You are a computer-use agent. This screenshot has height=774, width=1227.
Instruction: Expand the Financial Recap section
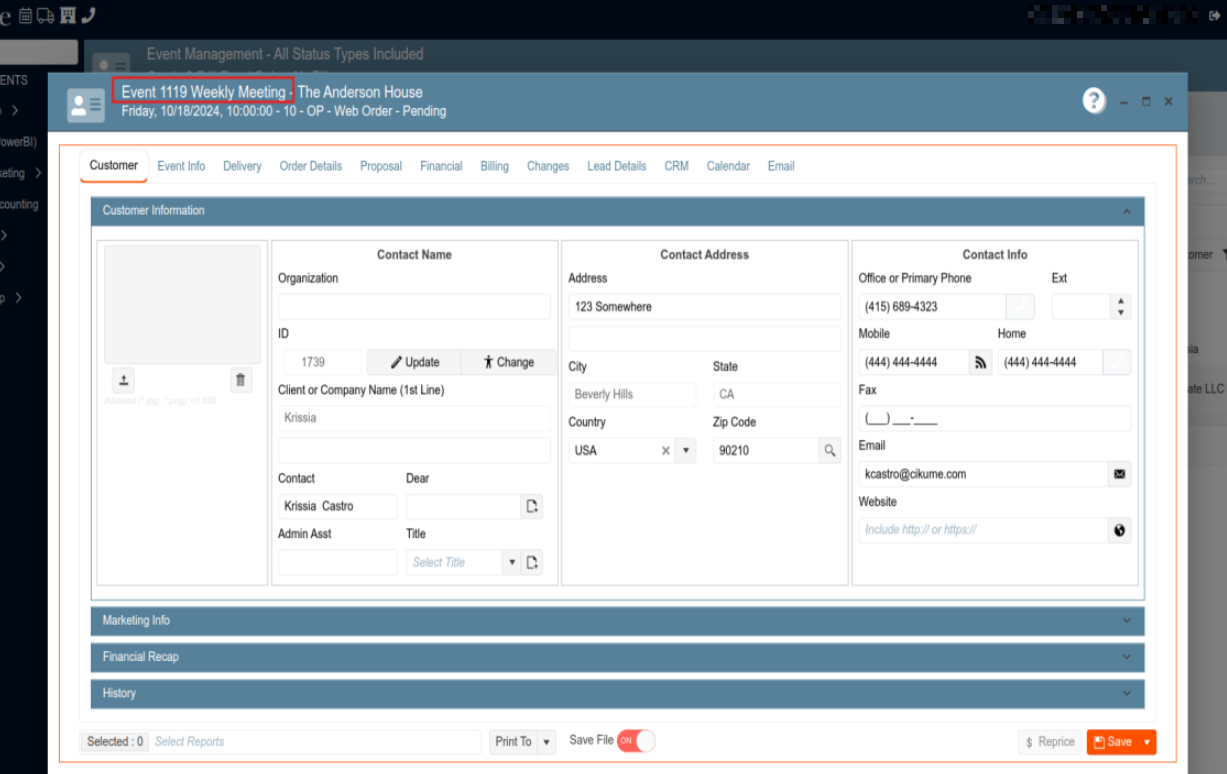[x=617, y=657]
